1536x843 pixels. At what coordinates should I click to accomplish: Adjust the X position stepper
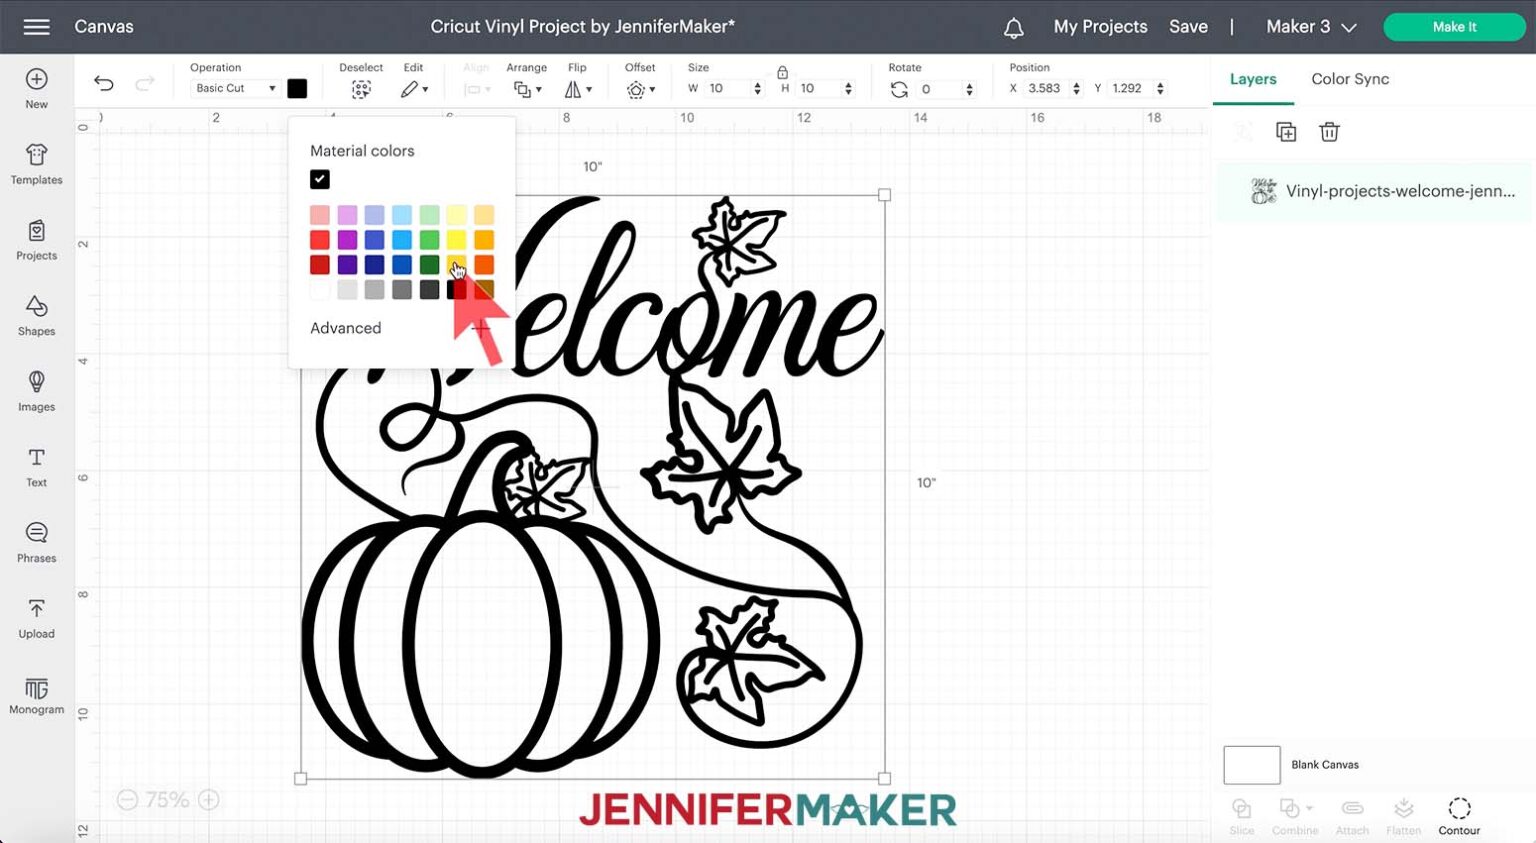click(1076, 89)
